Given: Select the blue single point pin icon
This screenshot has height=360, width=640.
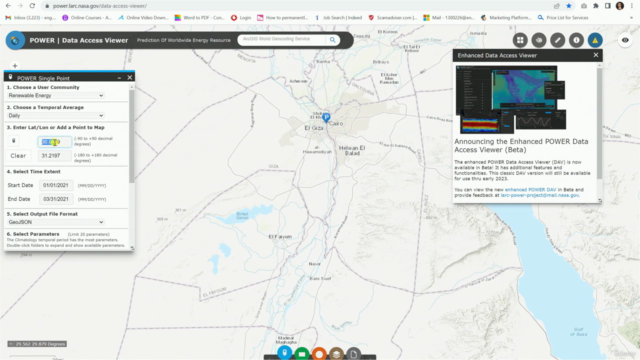Looking at the screenshot, I should tap(284, 353).
